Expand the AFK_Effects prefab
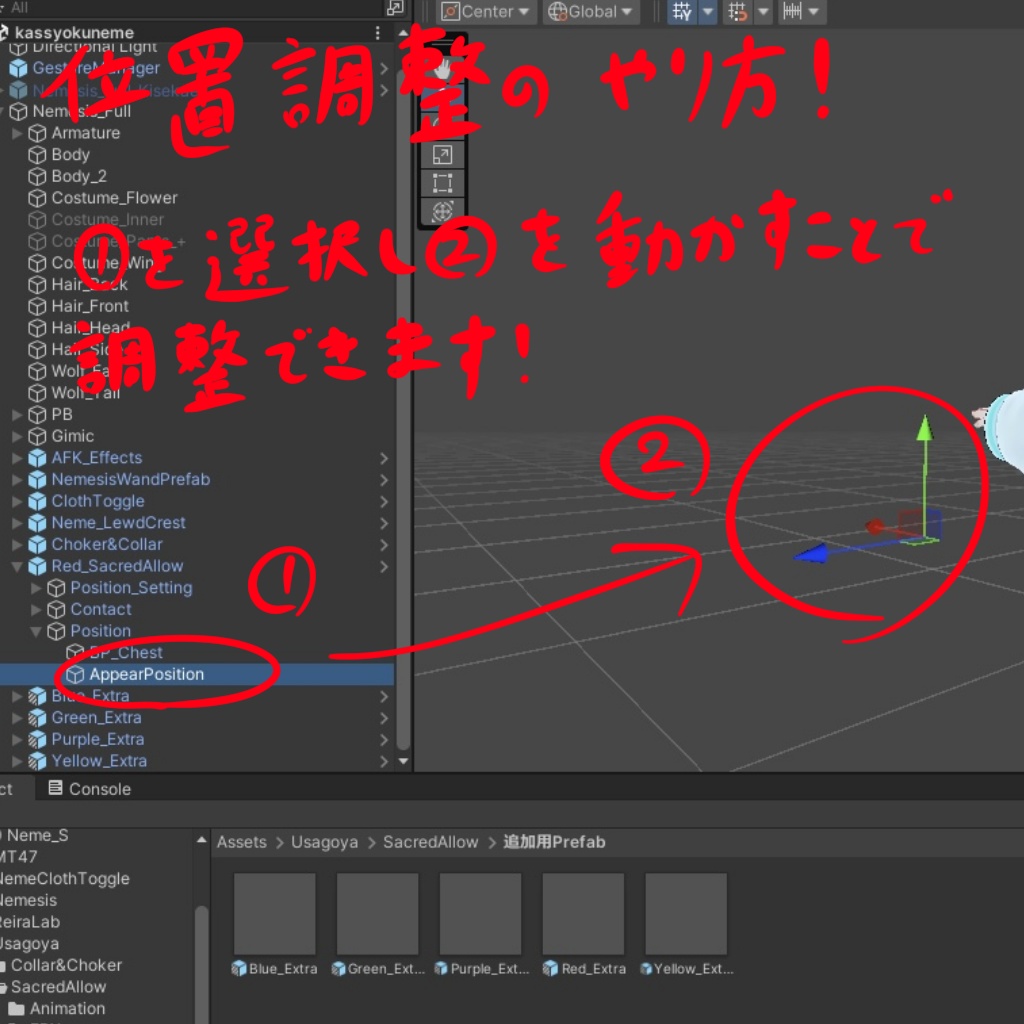The width and height of the screenshot is (1024, 1024). pos(17,458)
